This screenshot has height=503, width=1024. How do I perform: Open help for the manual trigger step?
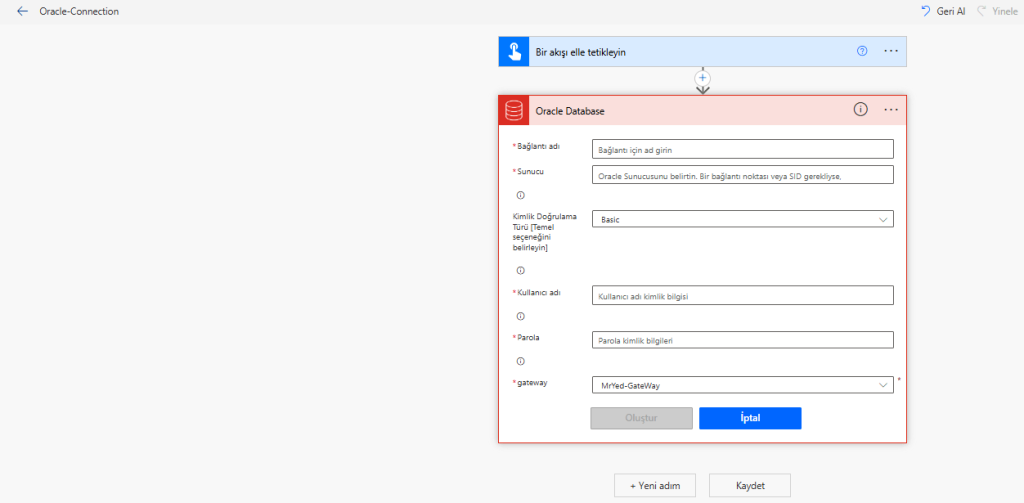pyautogui.click(x=862, y=52)
